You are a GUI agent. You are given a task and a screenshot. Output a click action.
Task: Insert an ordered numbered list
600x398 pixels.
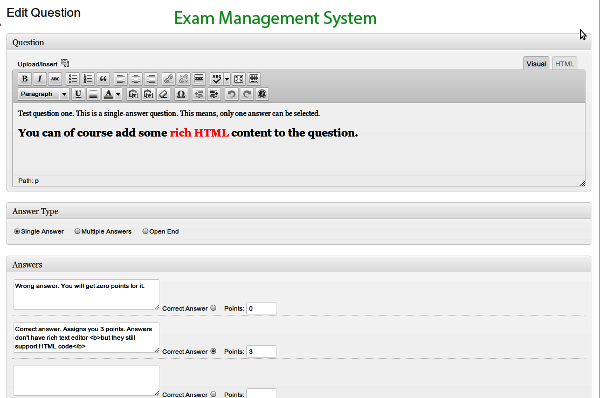(x=88, y=79)
